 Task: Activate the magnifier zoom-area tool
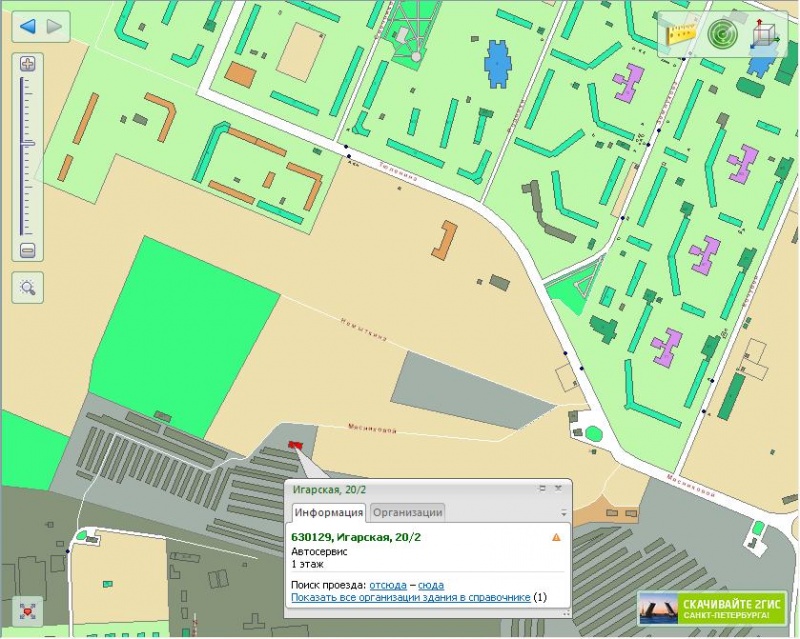(27, 289)
